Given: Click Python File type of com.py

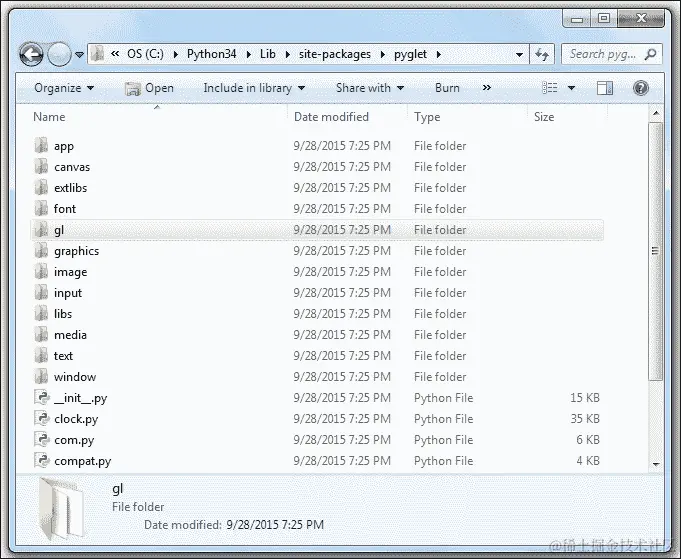Looking at the screenshot, I should (x=443, y=440).
